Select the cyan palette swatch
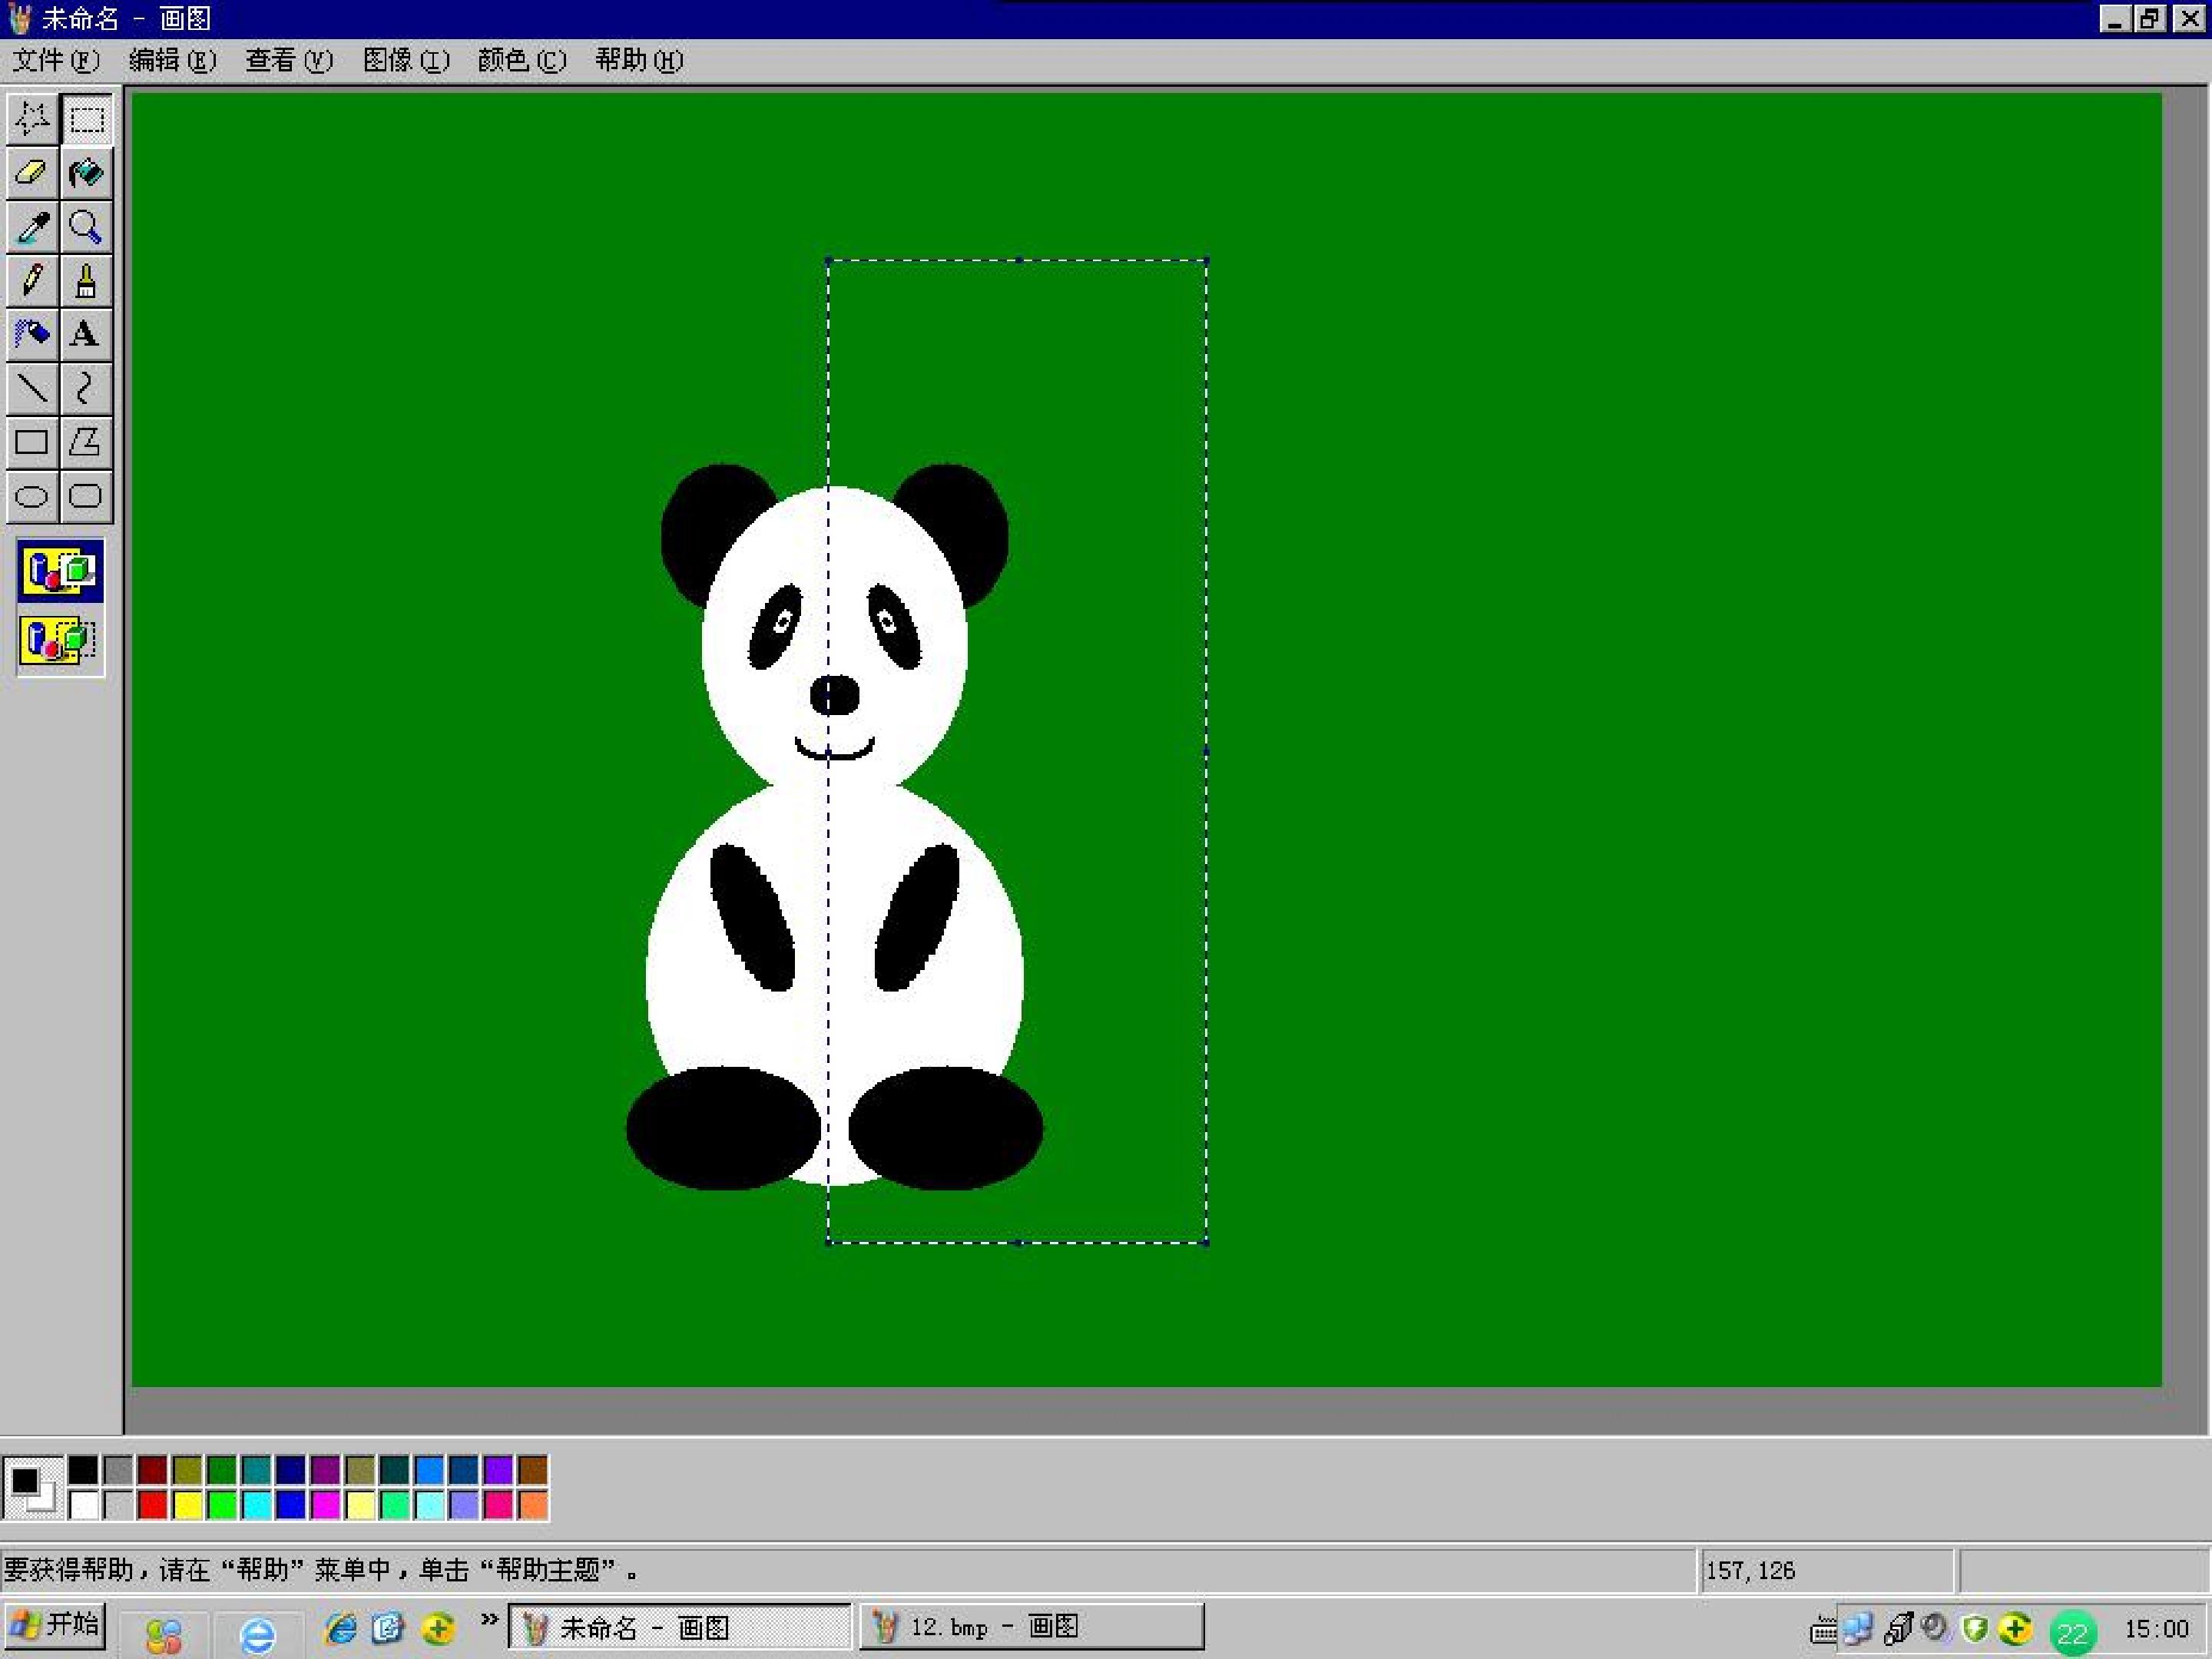2212x1659 pixels. pos(257,1504)
